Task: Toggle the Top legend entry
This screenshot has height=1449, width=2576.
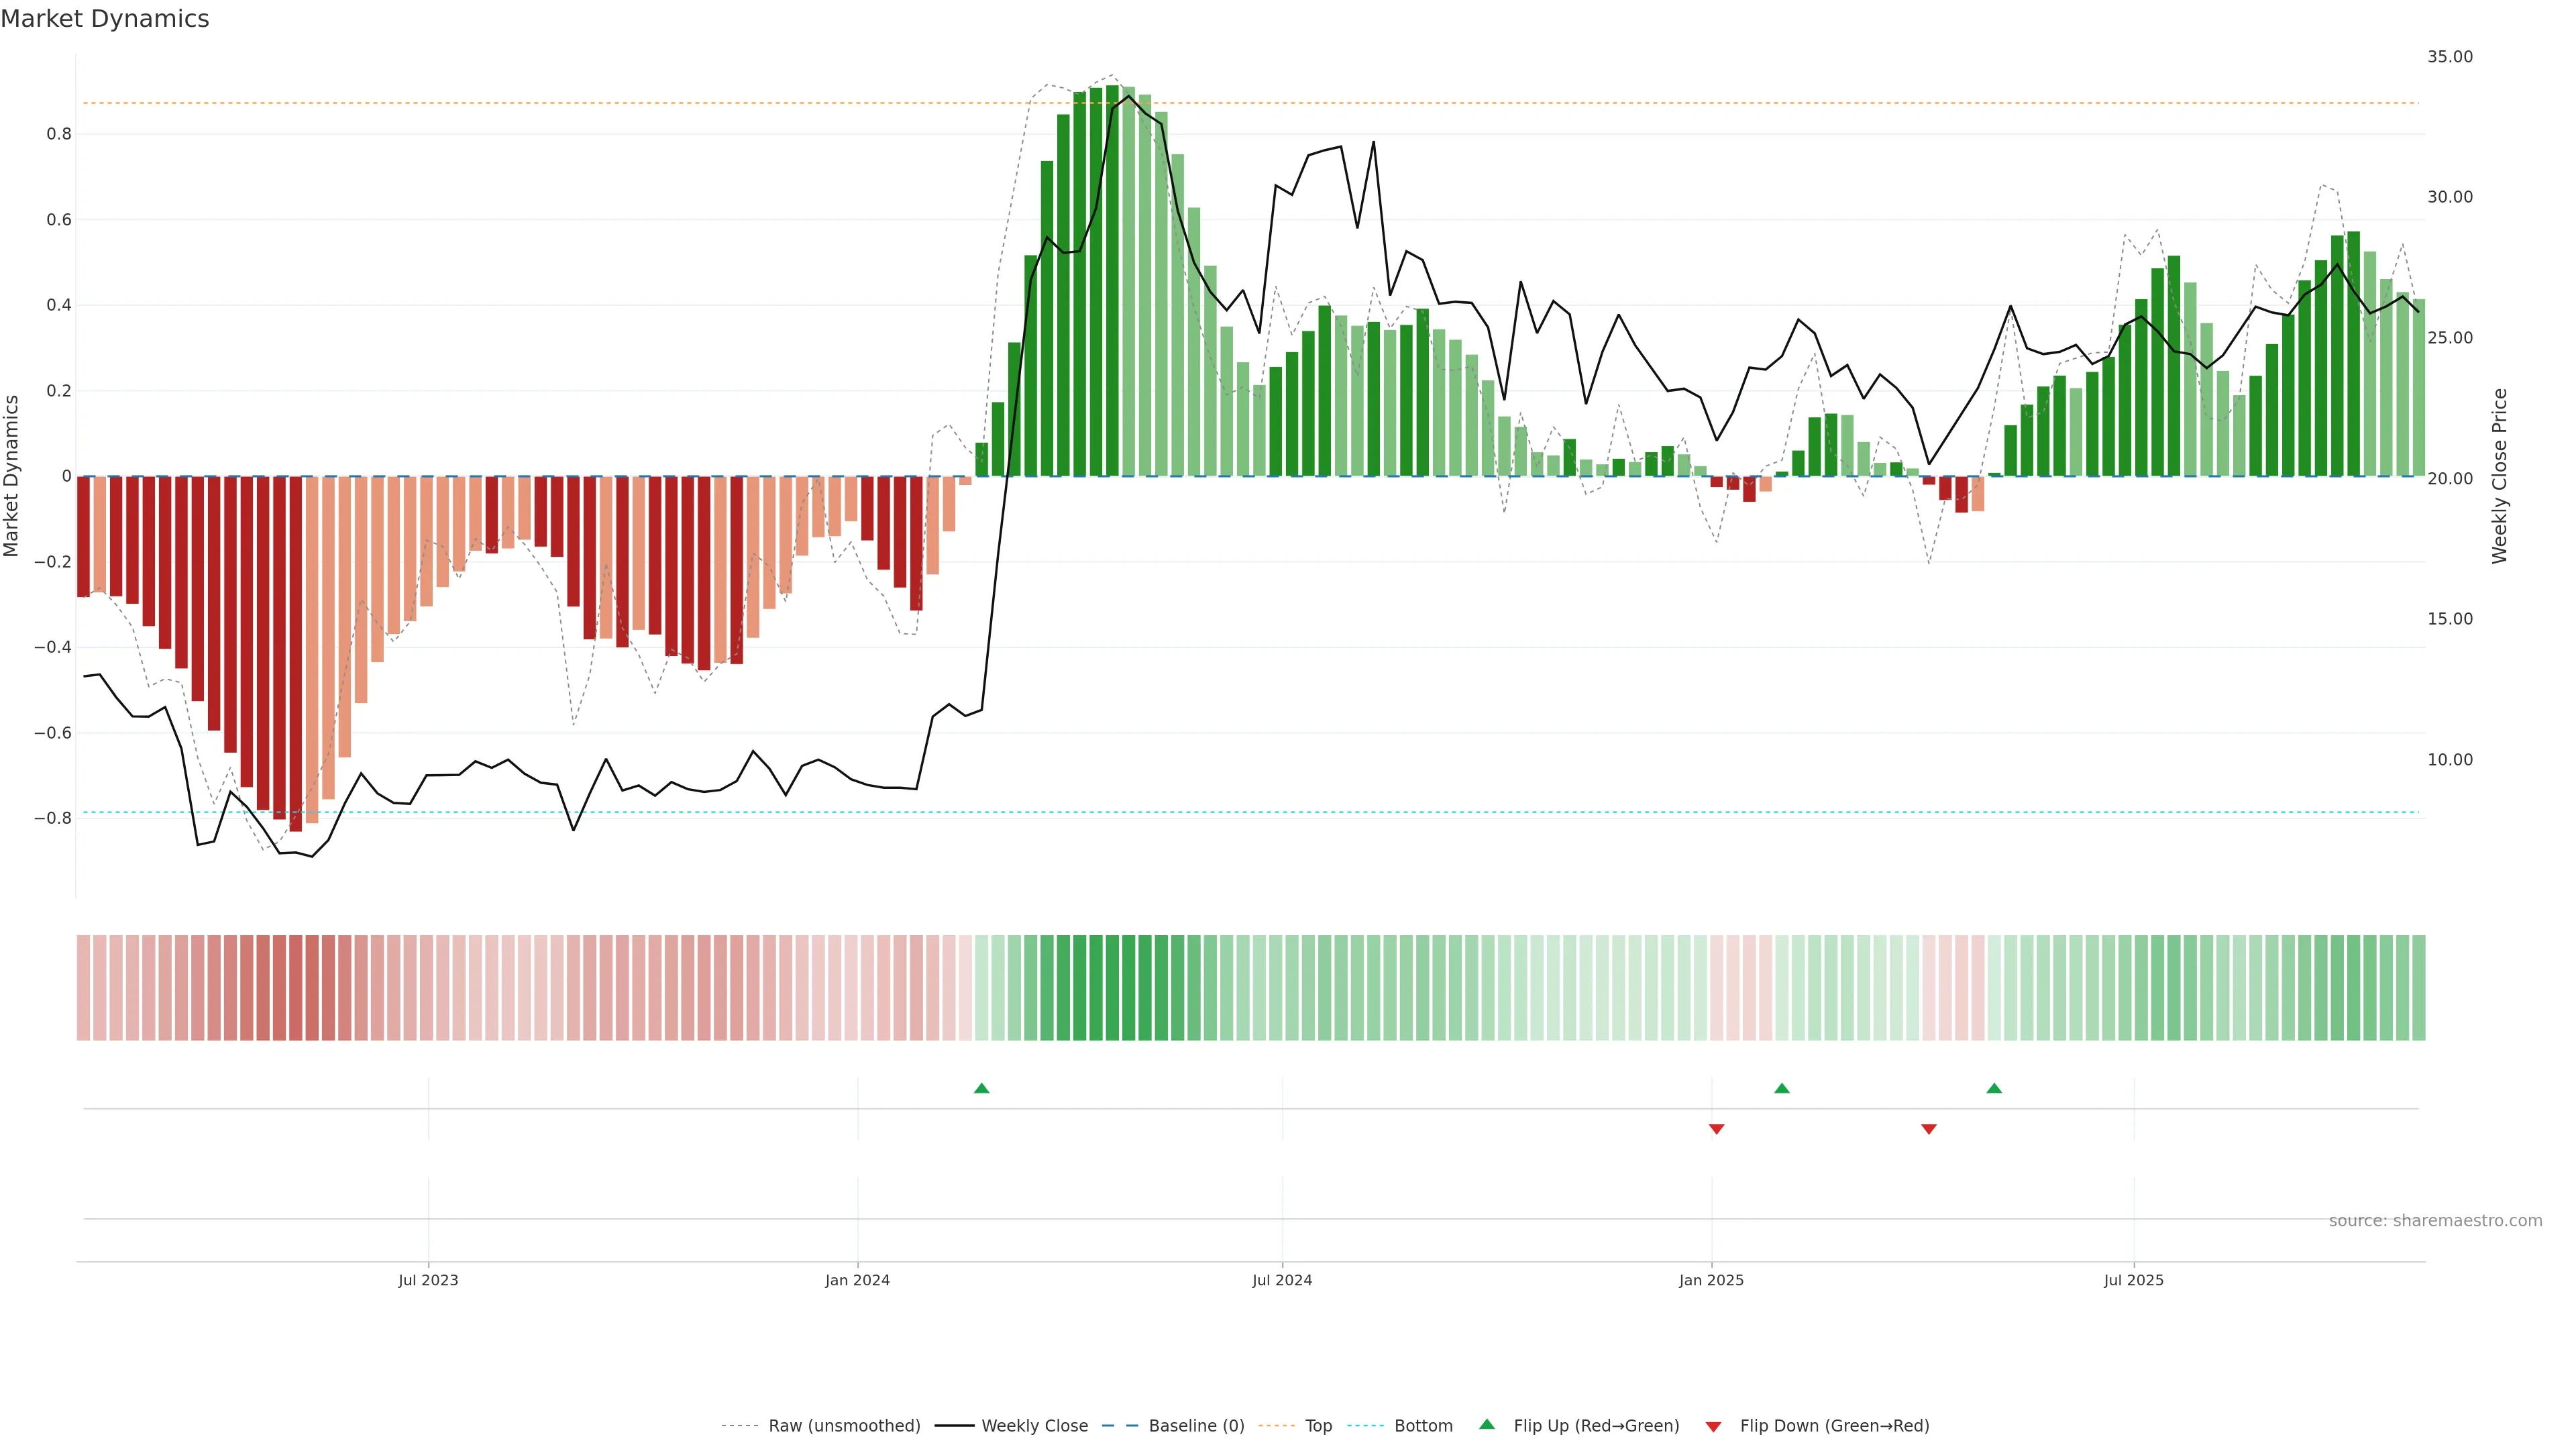Action: click(x=1318, y=1425)
